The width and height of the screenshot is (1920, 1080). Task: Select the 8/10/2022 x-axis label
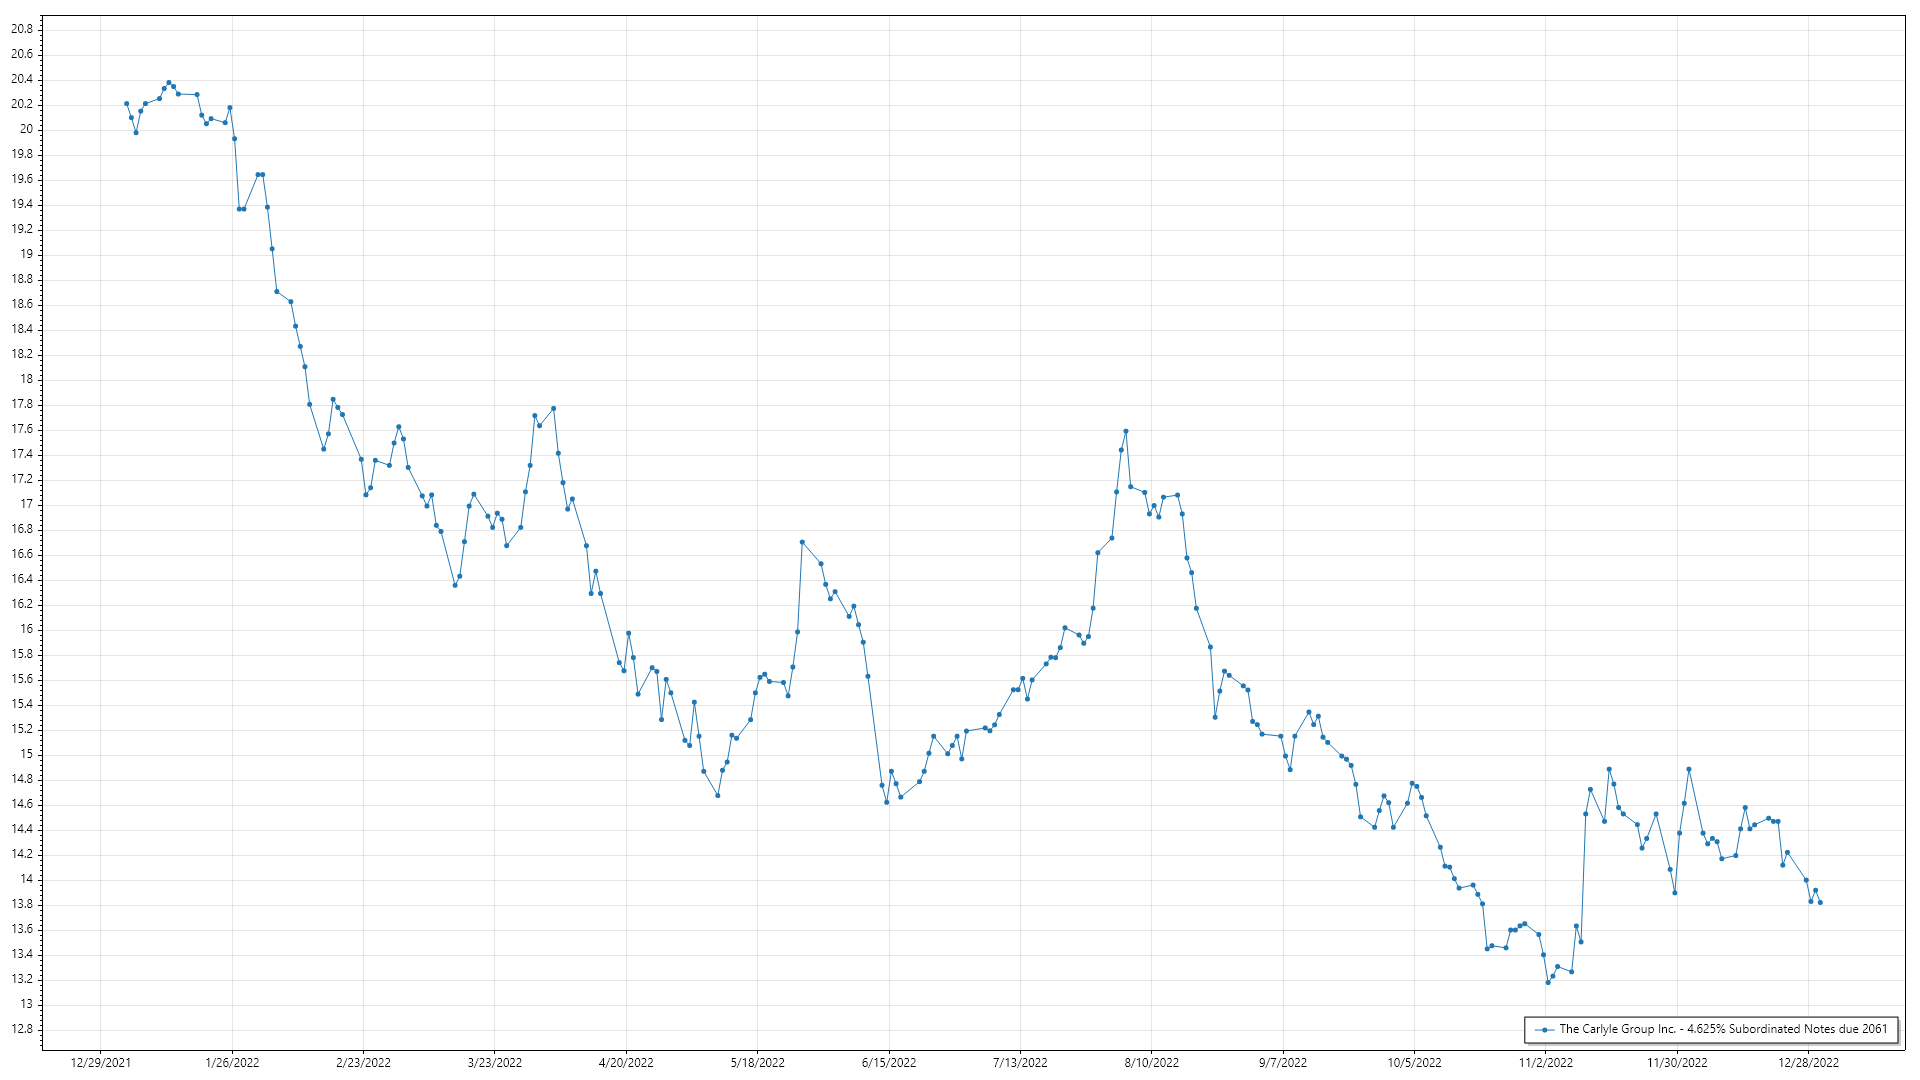[1152, 1063]
